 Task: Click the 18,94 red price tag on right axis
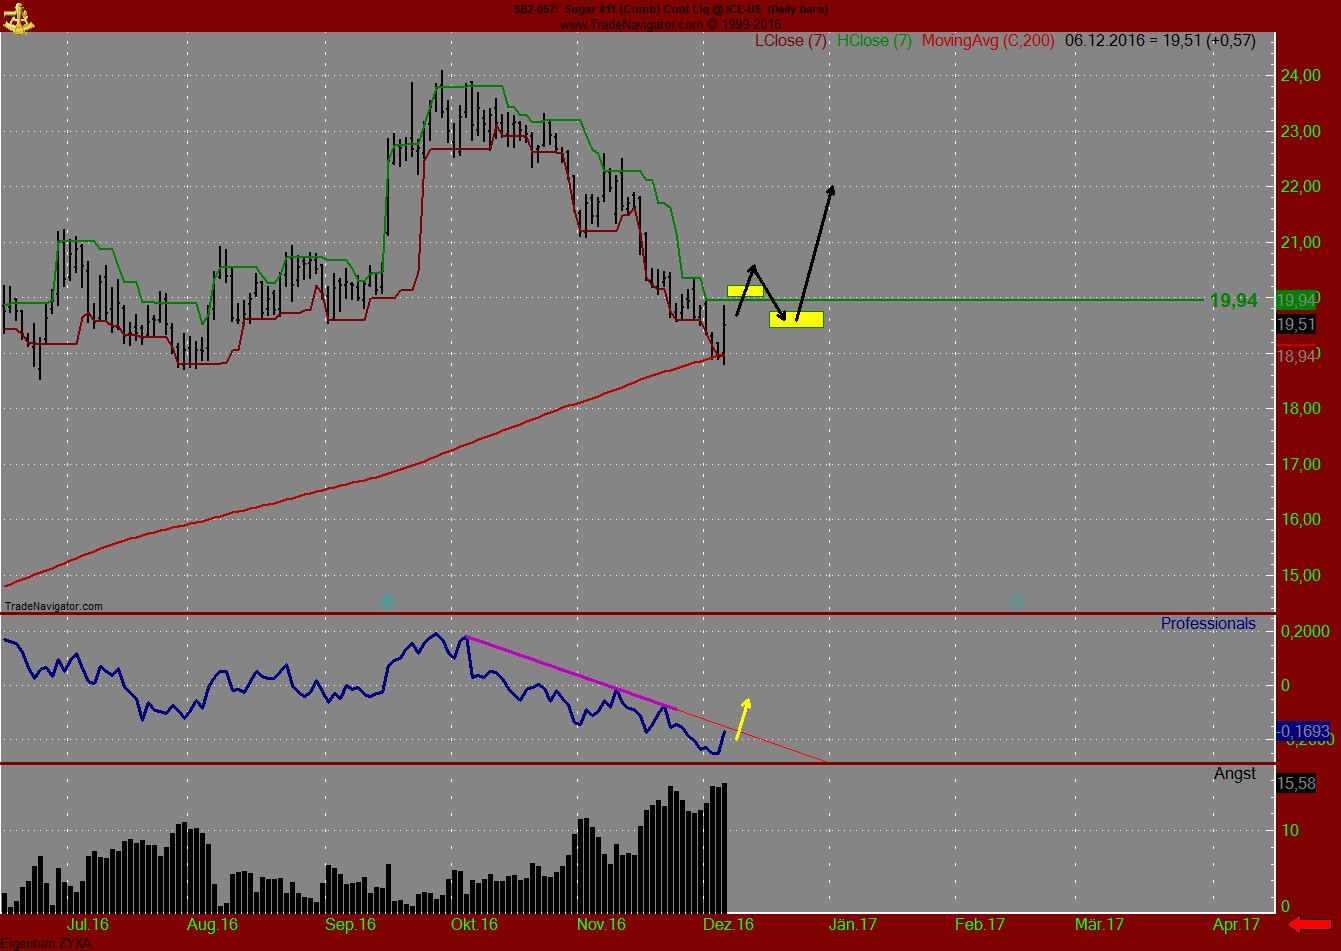pos(1298,355)
